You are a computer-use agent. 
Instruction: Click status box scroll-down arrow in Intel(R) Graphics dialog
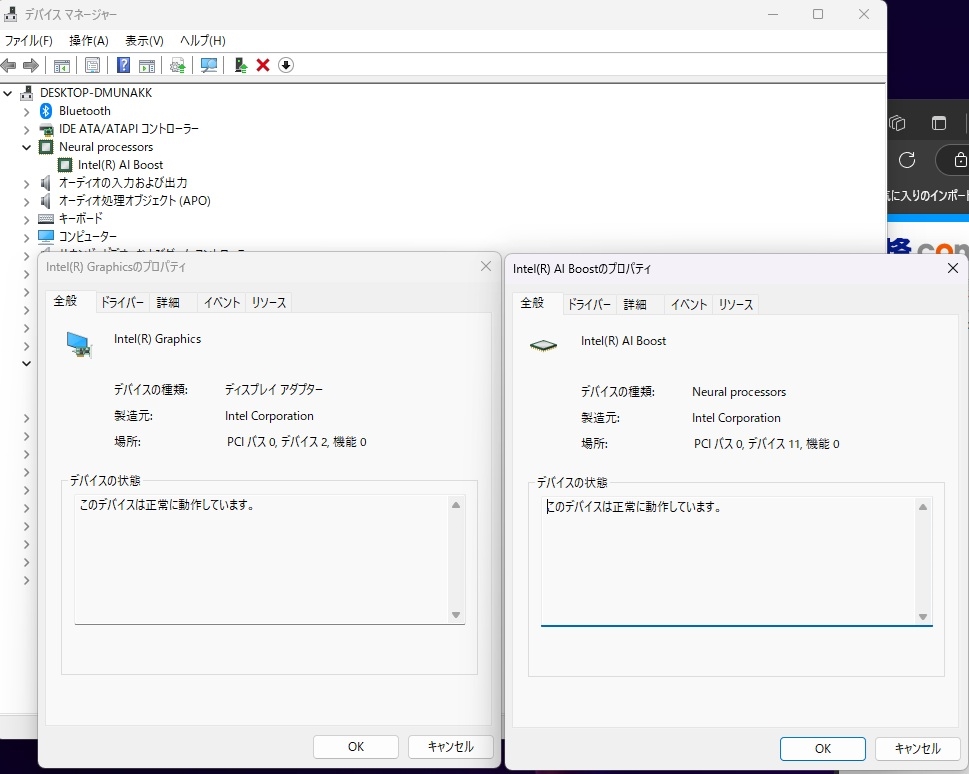pyautogui.click(x=456, y=615)
